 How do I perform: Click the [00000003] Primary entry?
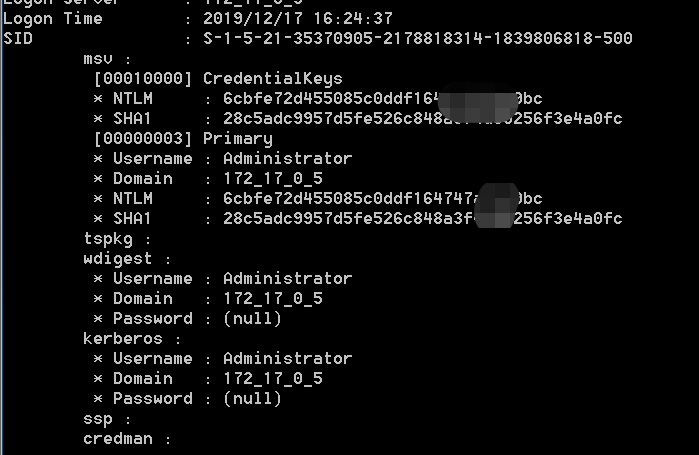tap(183, 139)
